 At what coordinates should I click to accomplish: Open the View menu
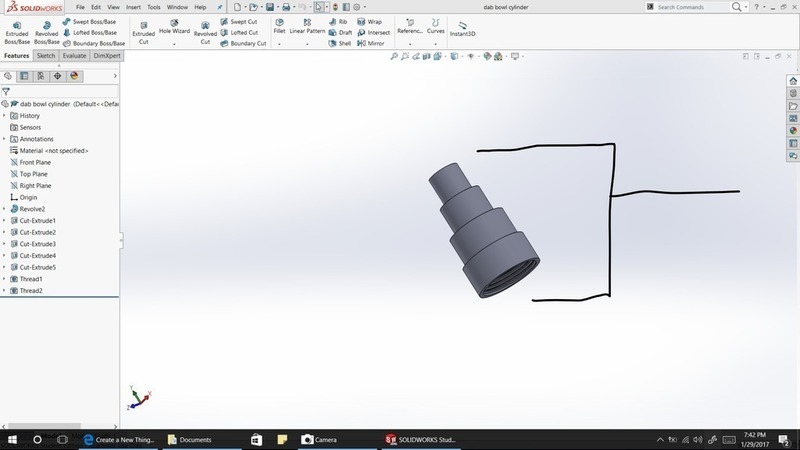coord(113,7)
